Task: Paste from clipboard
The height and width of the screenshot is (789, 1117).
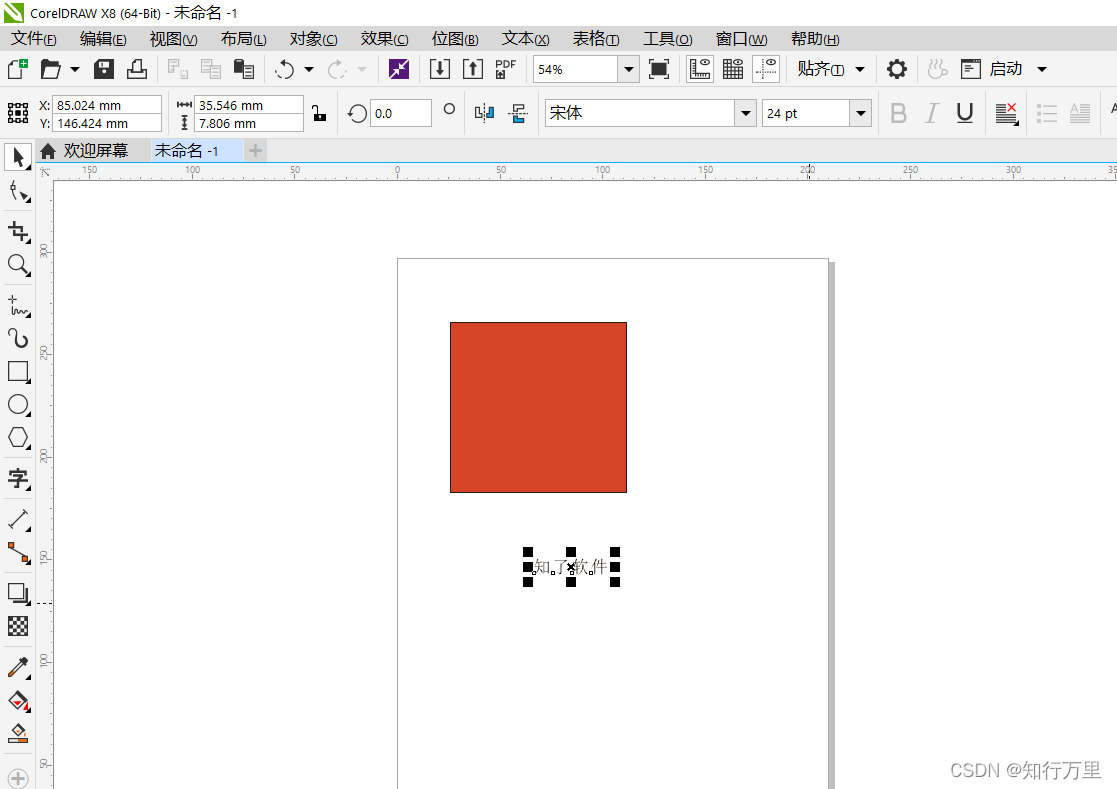Action: click(x=244, y=69)
